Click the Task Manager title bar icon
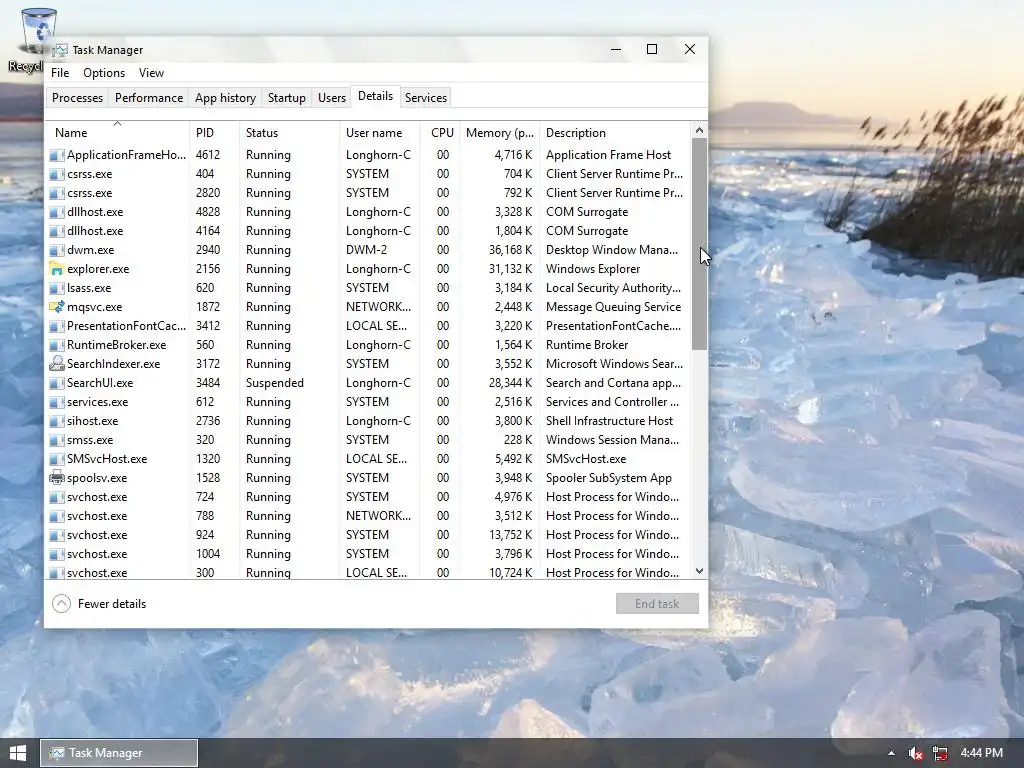This screenshot has width=1024, height=768. 60,50
